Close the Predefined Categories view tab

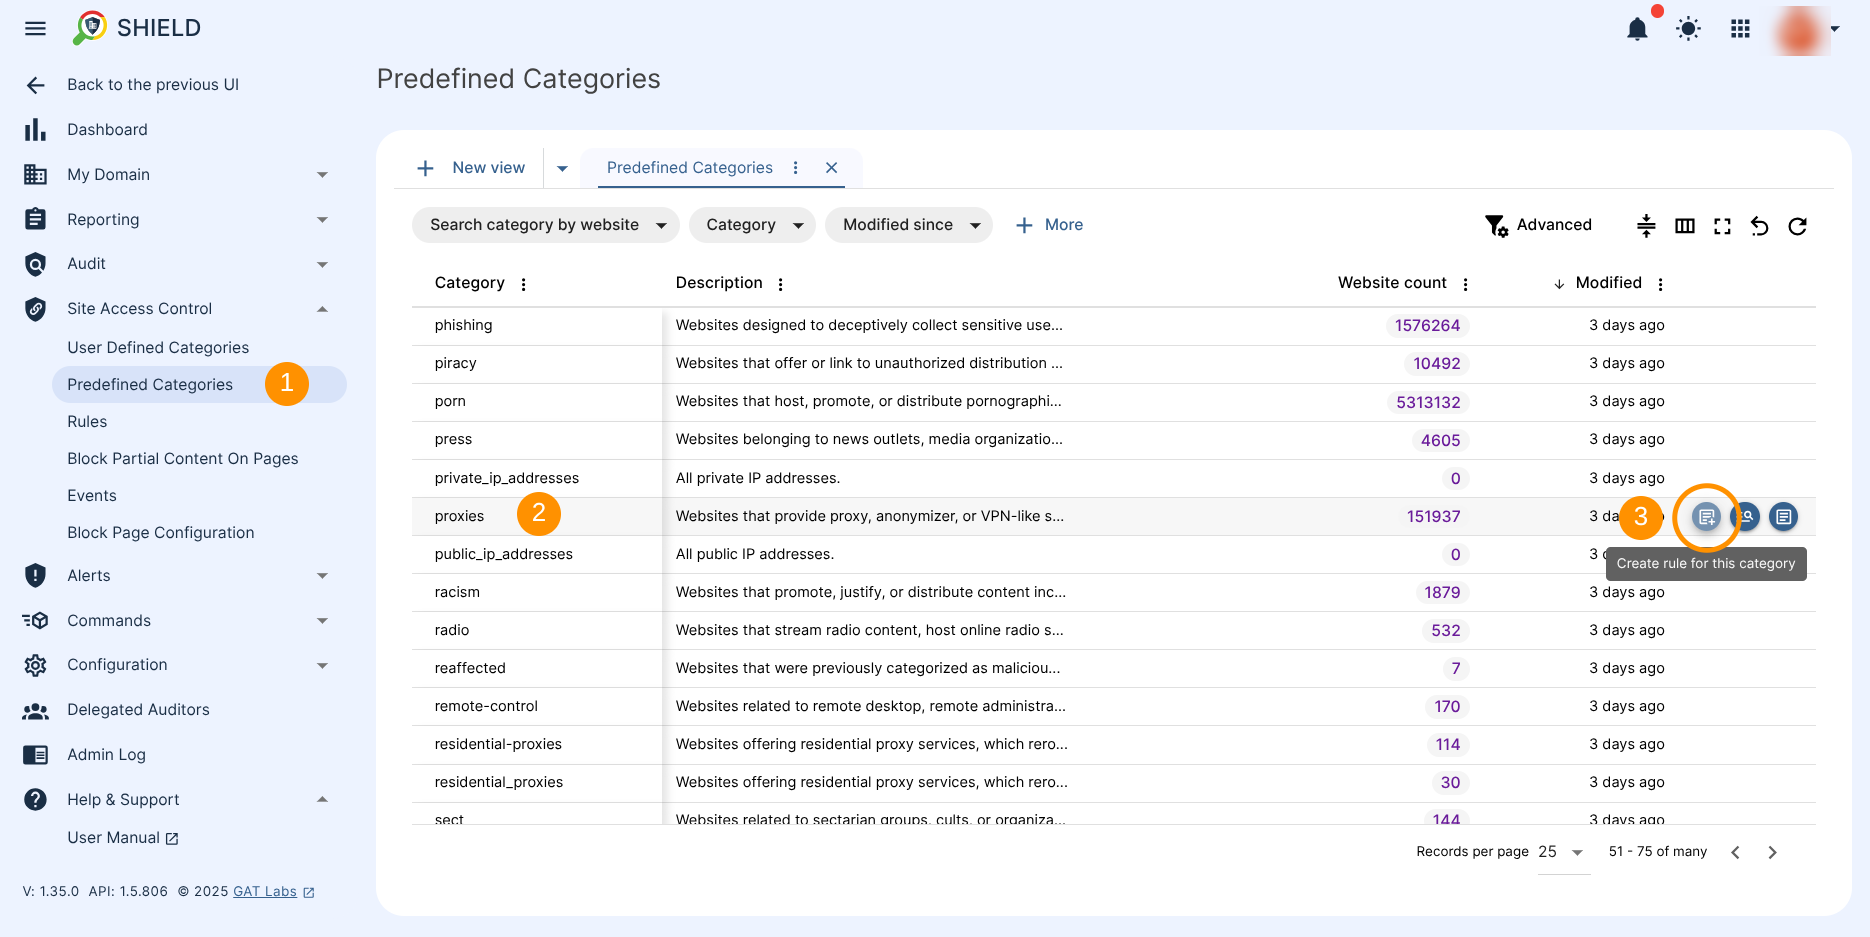click(x=831, y=168)
